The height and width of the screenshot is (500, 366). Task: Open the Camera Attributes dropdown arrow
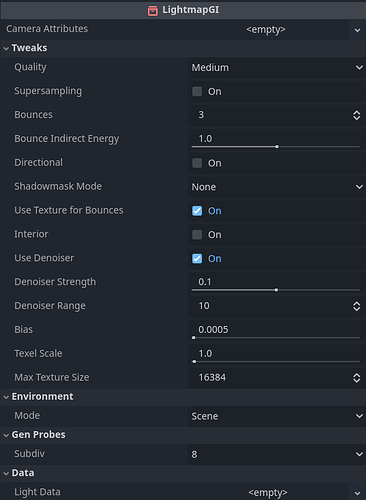point(357,30)
